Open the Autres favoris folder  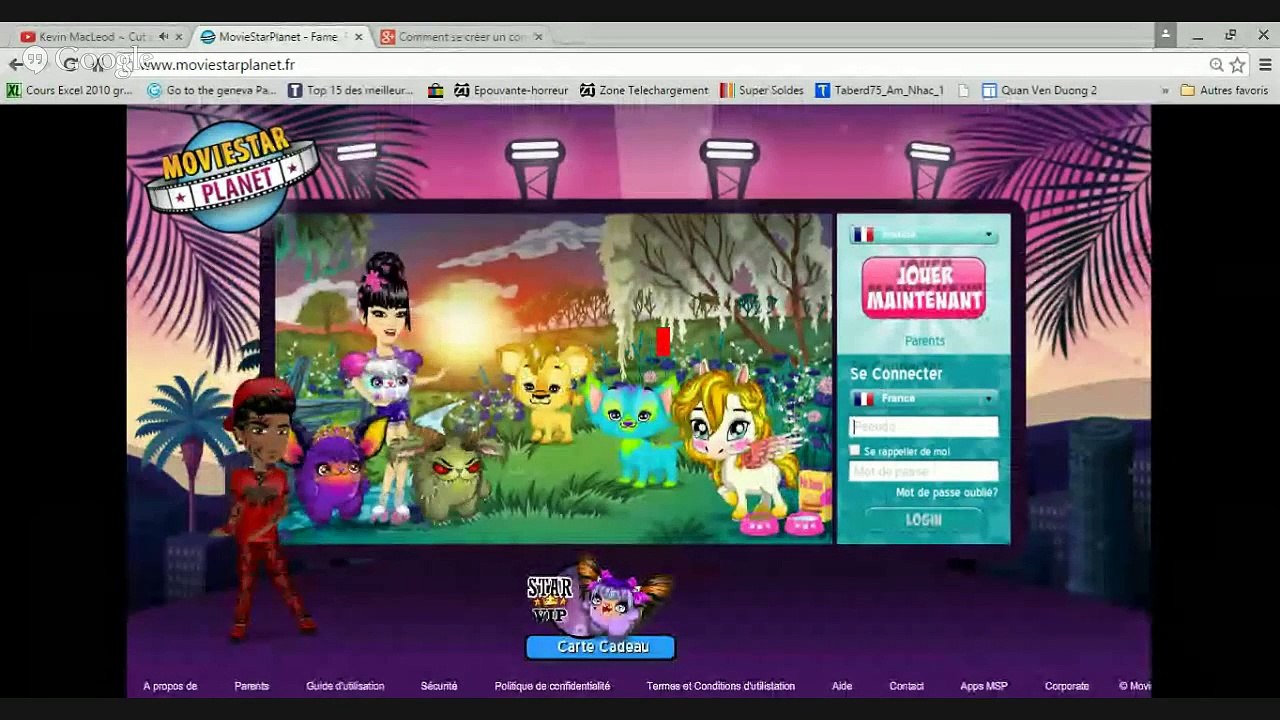pos(1224,90)
